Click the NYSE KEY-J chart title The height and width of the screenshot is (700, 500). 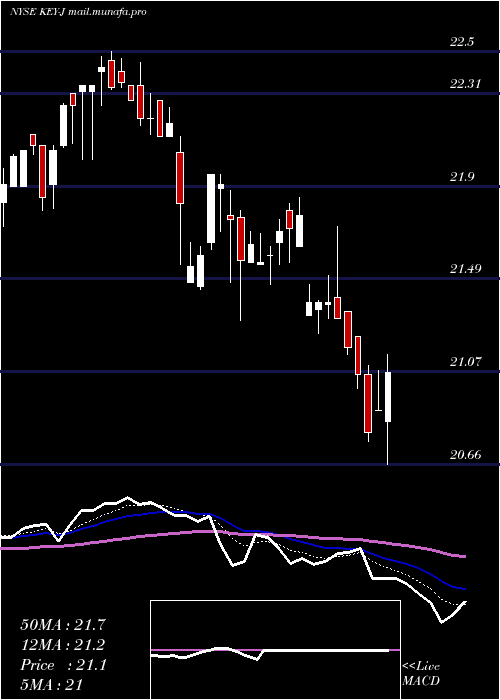tap(79, 12)
